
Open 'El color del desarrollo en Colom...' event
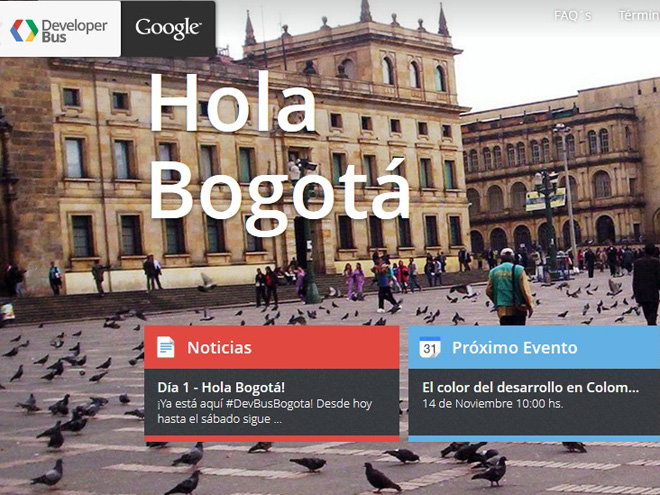[528, 387]
